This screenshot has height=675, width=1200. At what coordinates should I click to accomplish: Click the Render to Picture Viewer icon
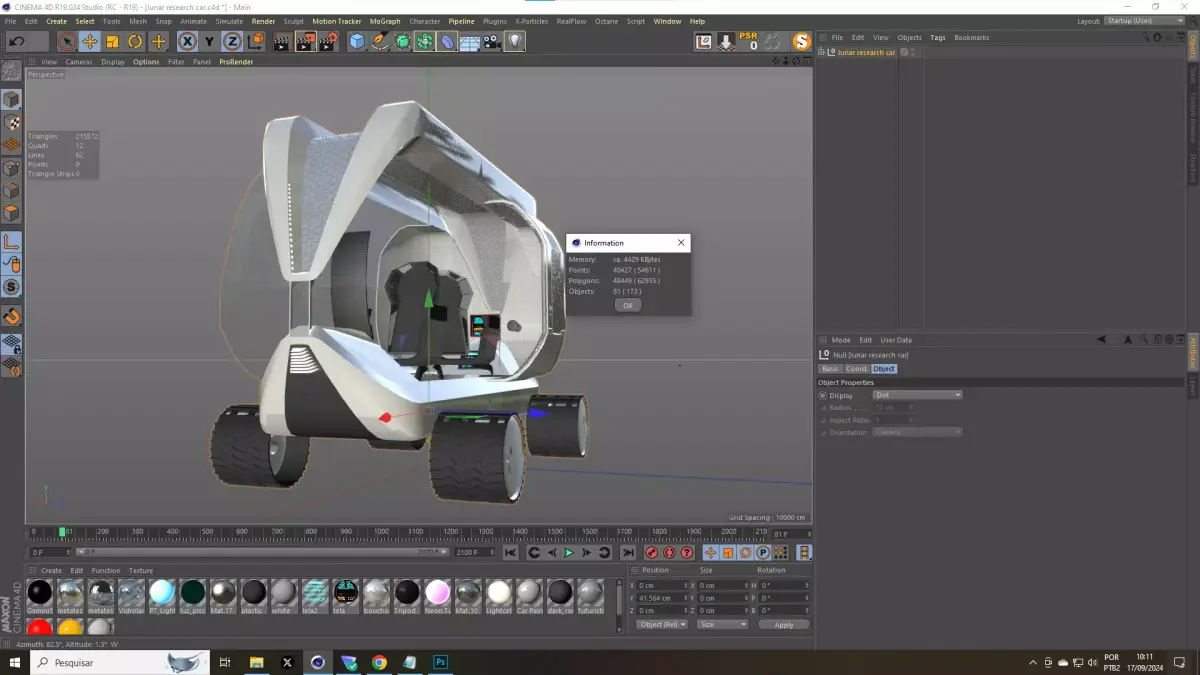305,41
